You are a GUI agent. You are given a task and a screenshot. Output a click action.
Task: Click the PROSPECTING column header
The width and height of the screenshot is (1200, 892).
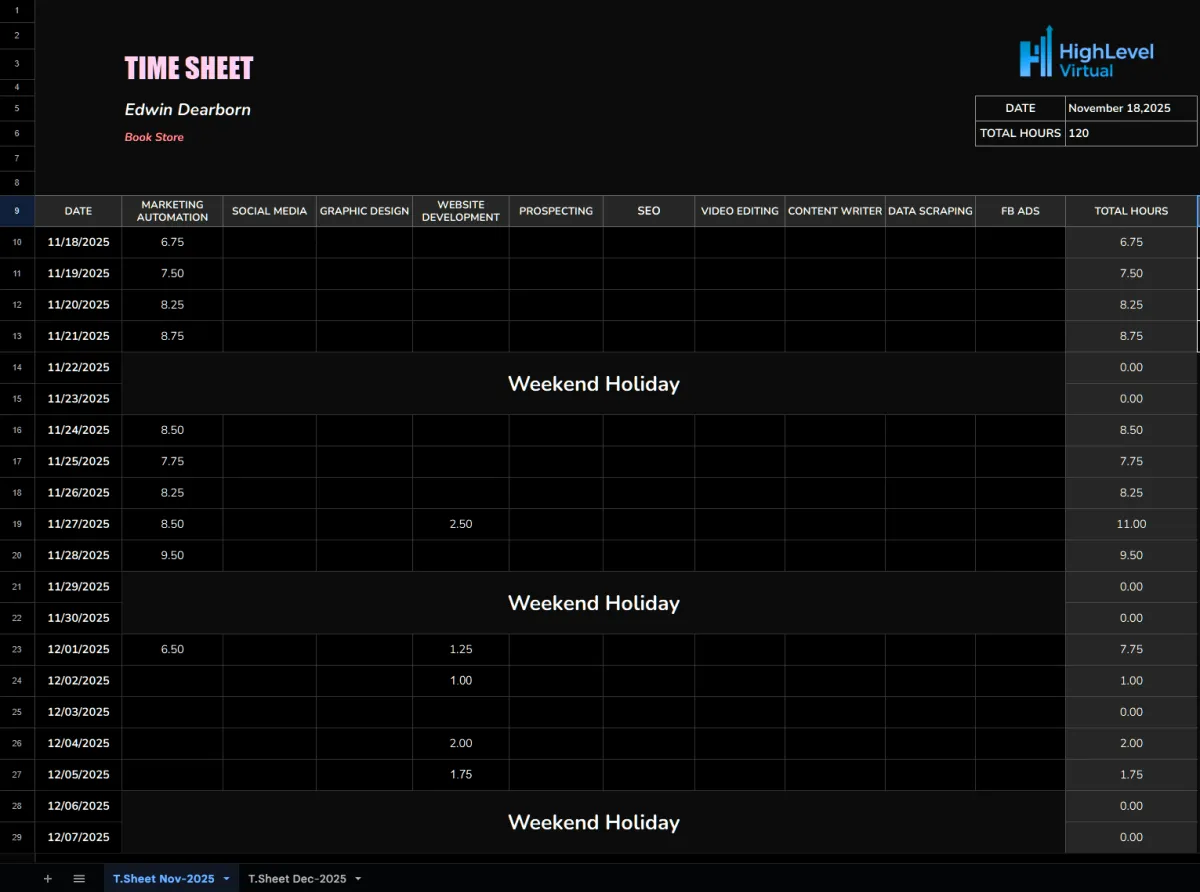[556, 211]
